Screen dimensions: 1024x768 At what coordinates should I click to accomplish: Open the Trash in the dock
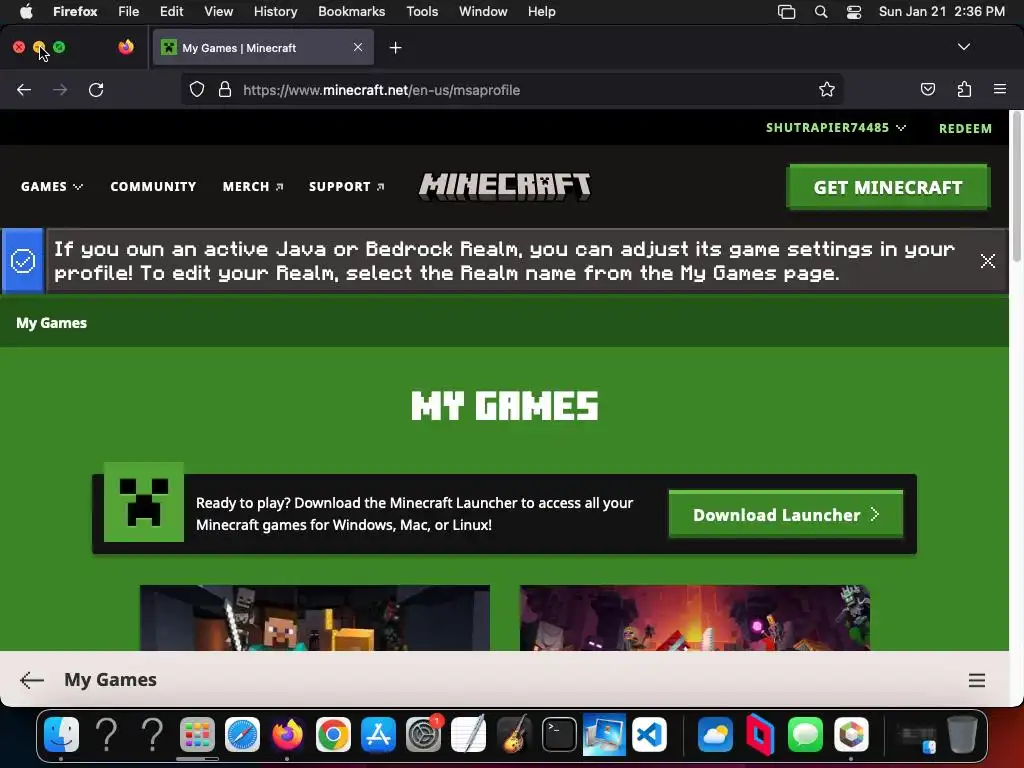click(962, 735)
